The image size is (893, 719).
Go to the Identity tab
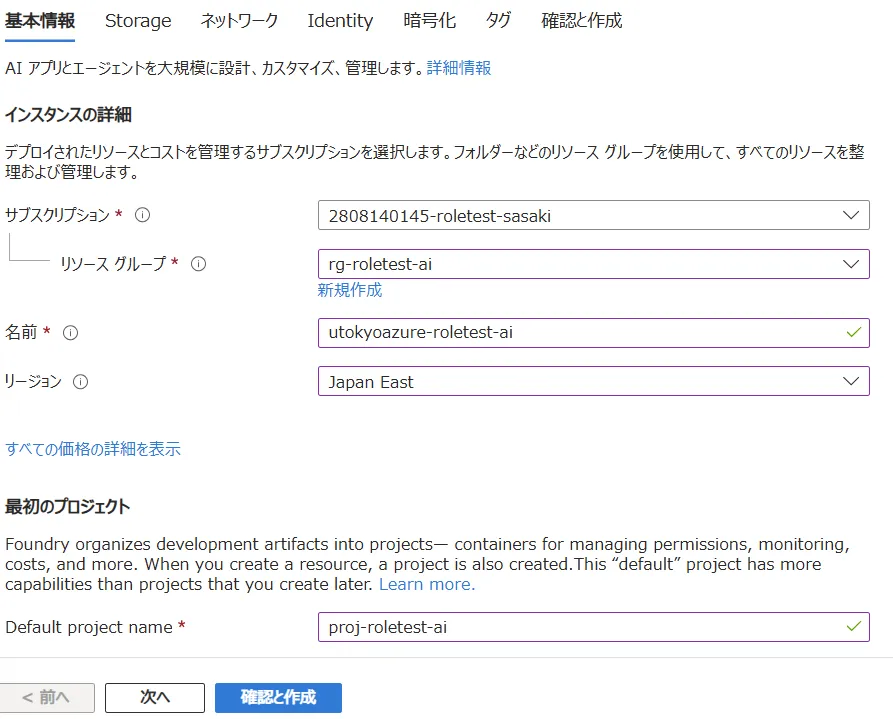[x=340, y=21]
